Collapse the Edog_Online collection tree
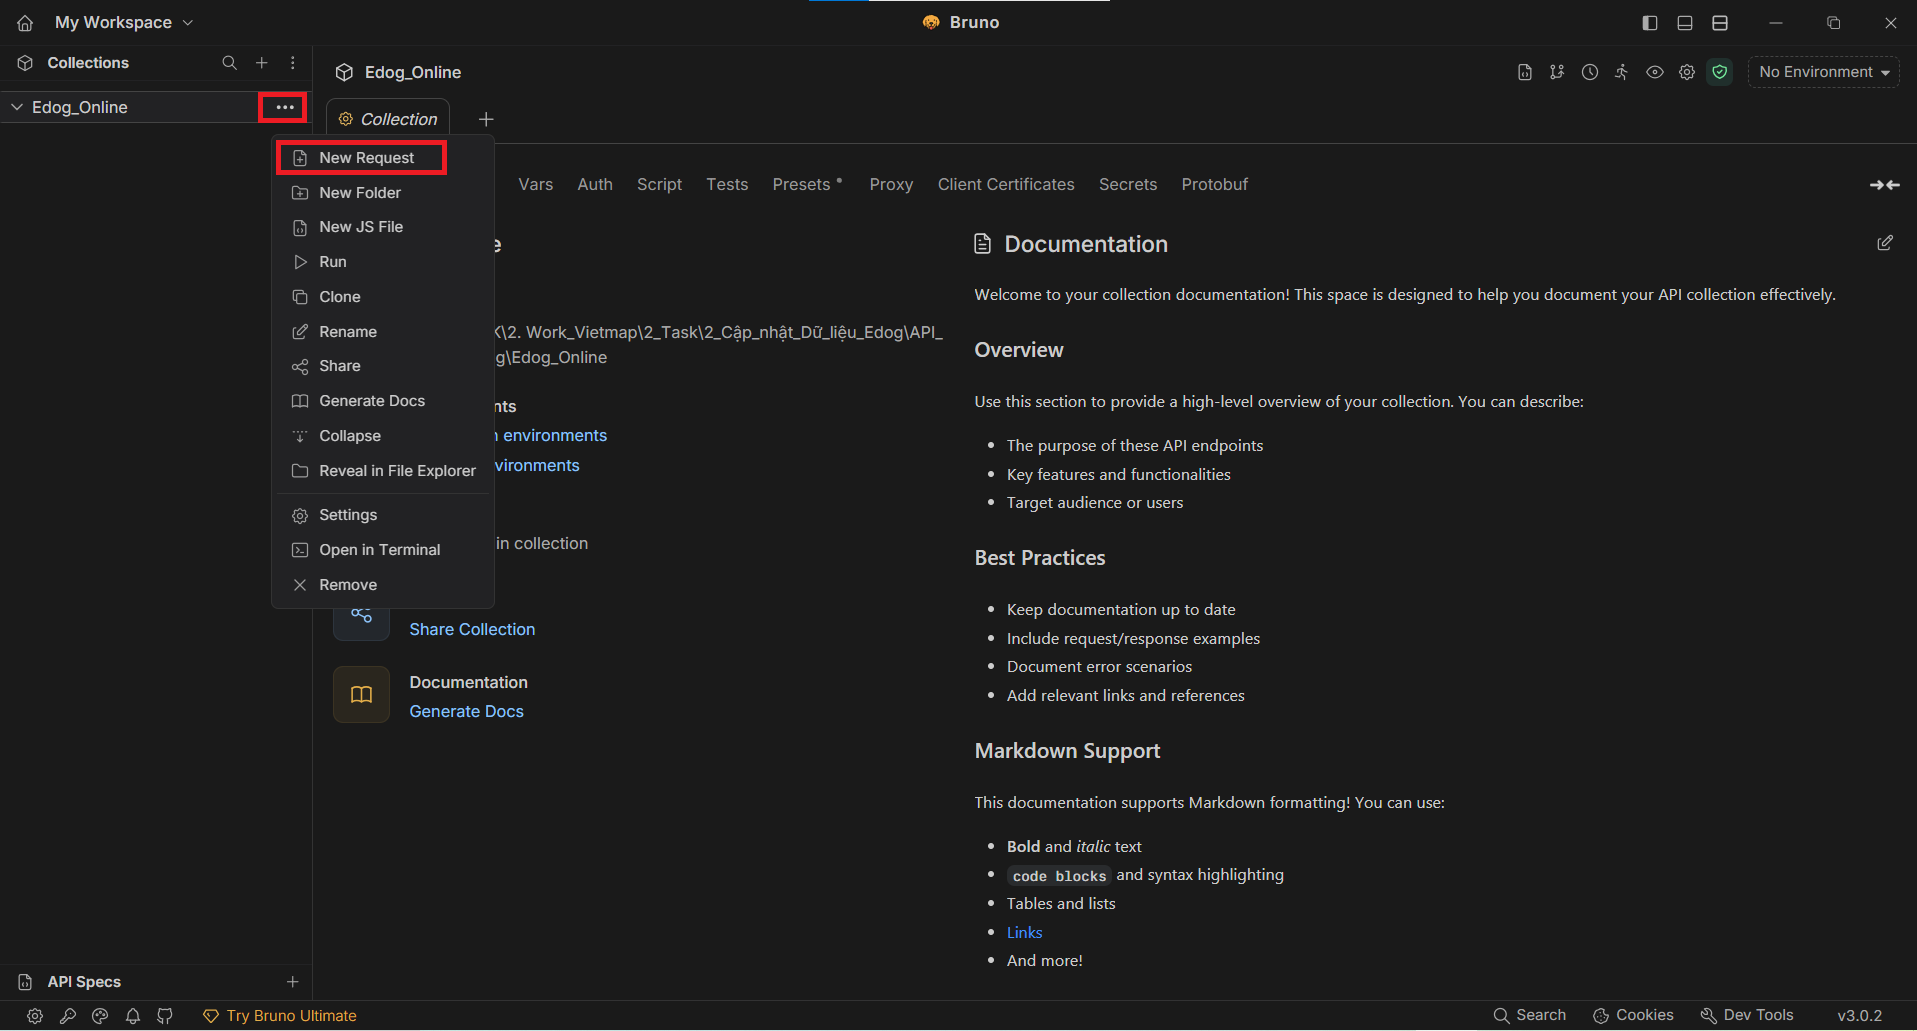Viewport: 1917px width, 1031px height. pyautogui.click(x=17, y=107)
